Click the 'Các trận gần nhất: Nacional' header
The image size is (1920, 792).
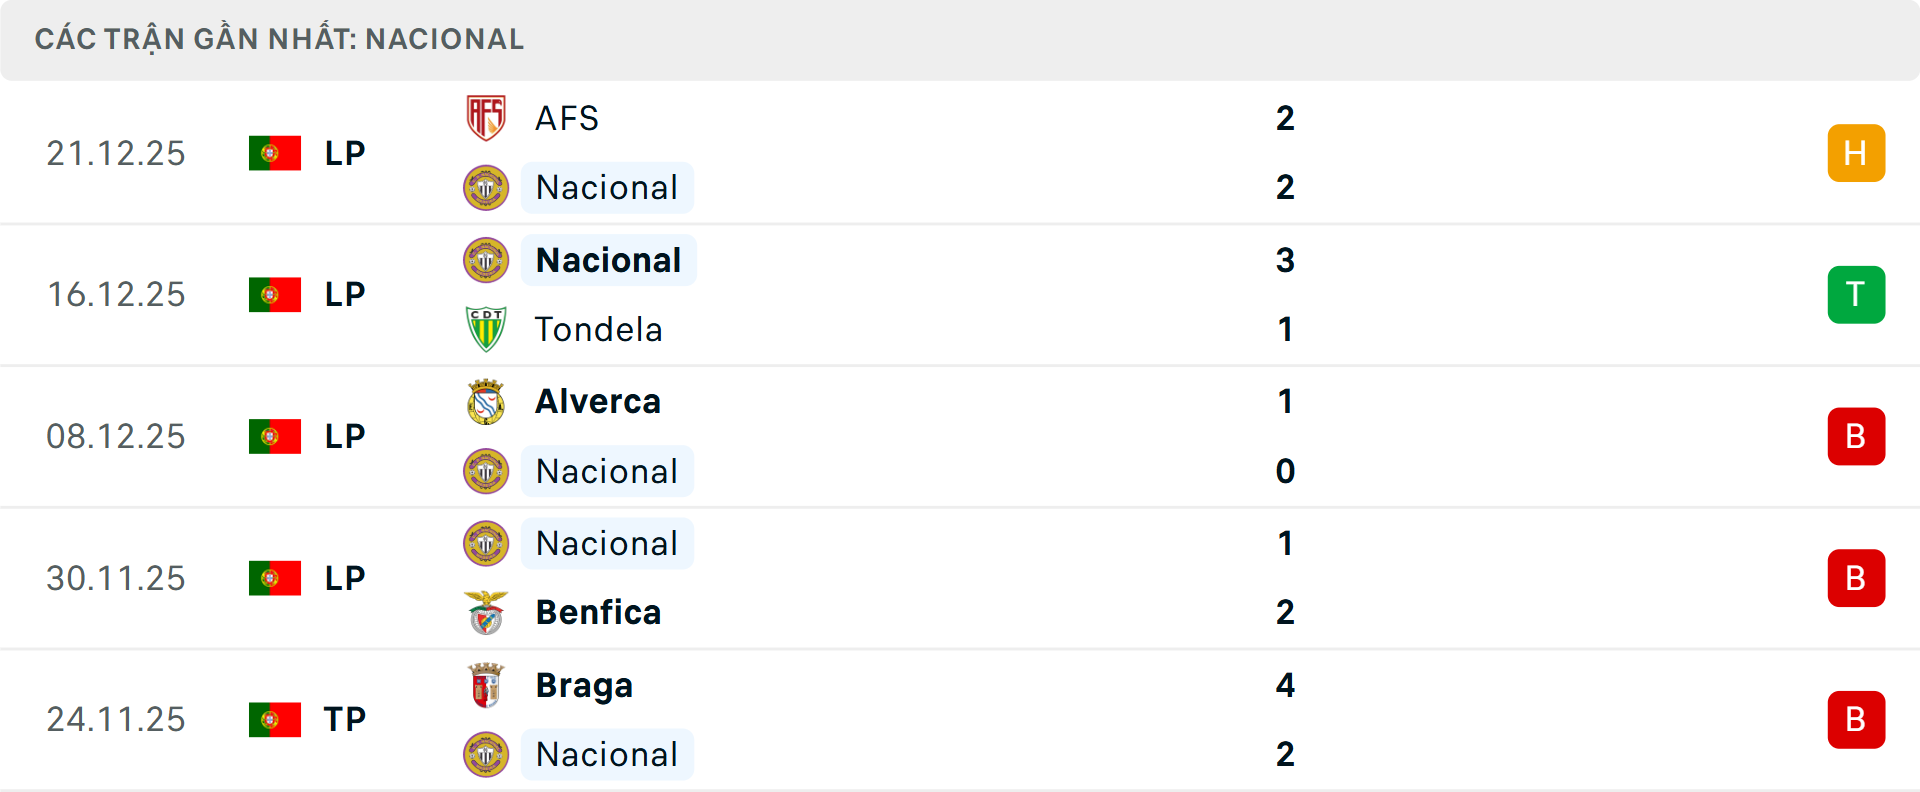279,39
